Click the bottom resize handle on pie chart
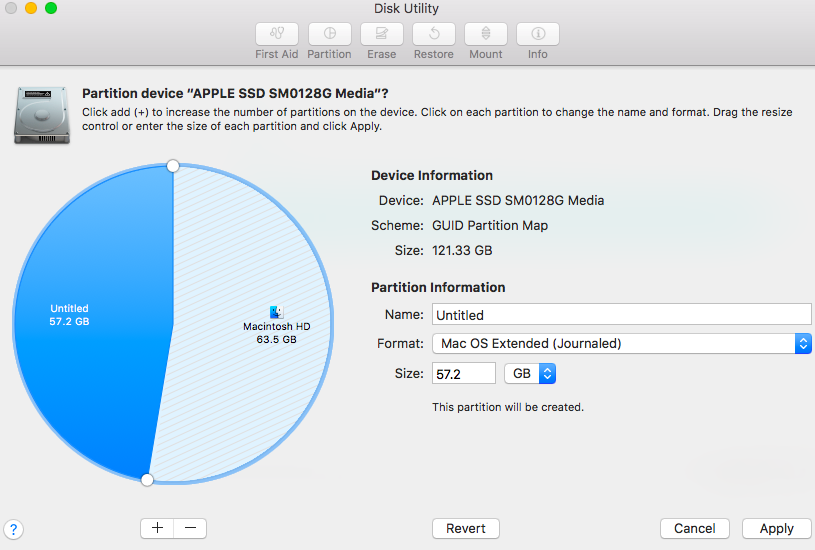This screenshot has width=815, height=550. pos(148,479)
